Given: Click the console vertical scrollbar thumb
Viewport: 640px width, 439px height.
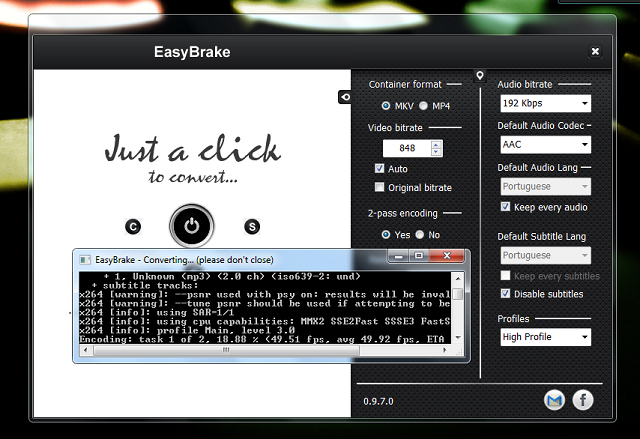Looking at the screenshot, I should (x=458, y=294).
